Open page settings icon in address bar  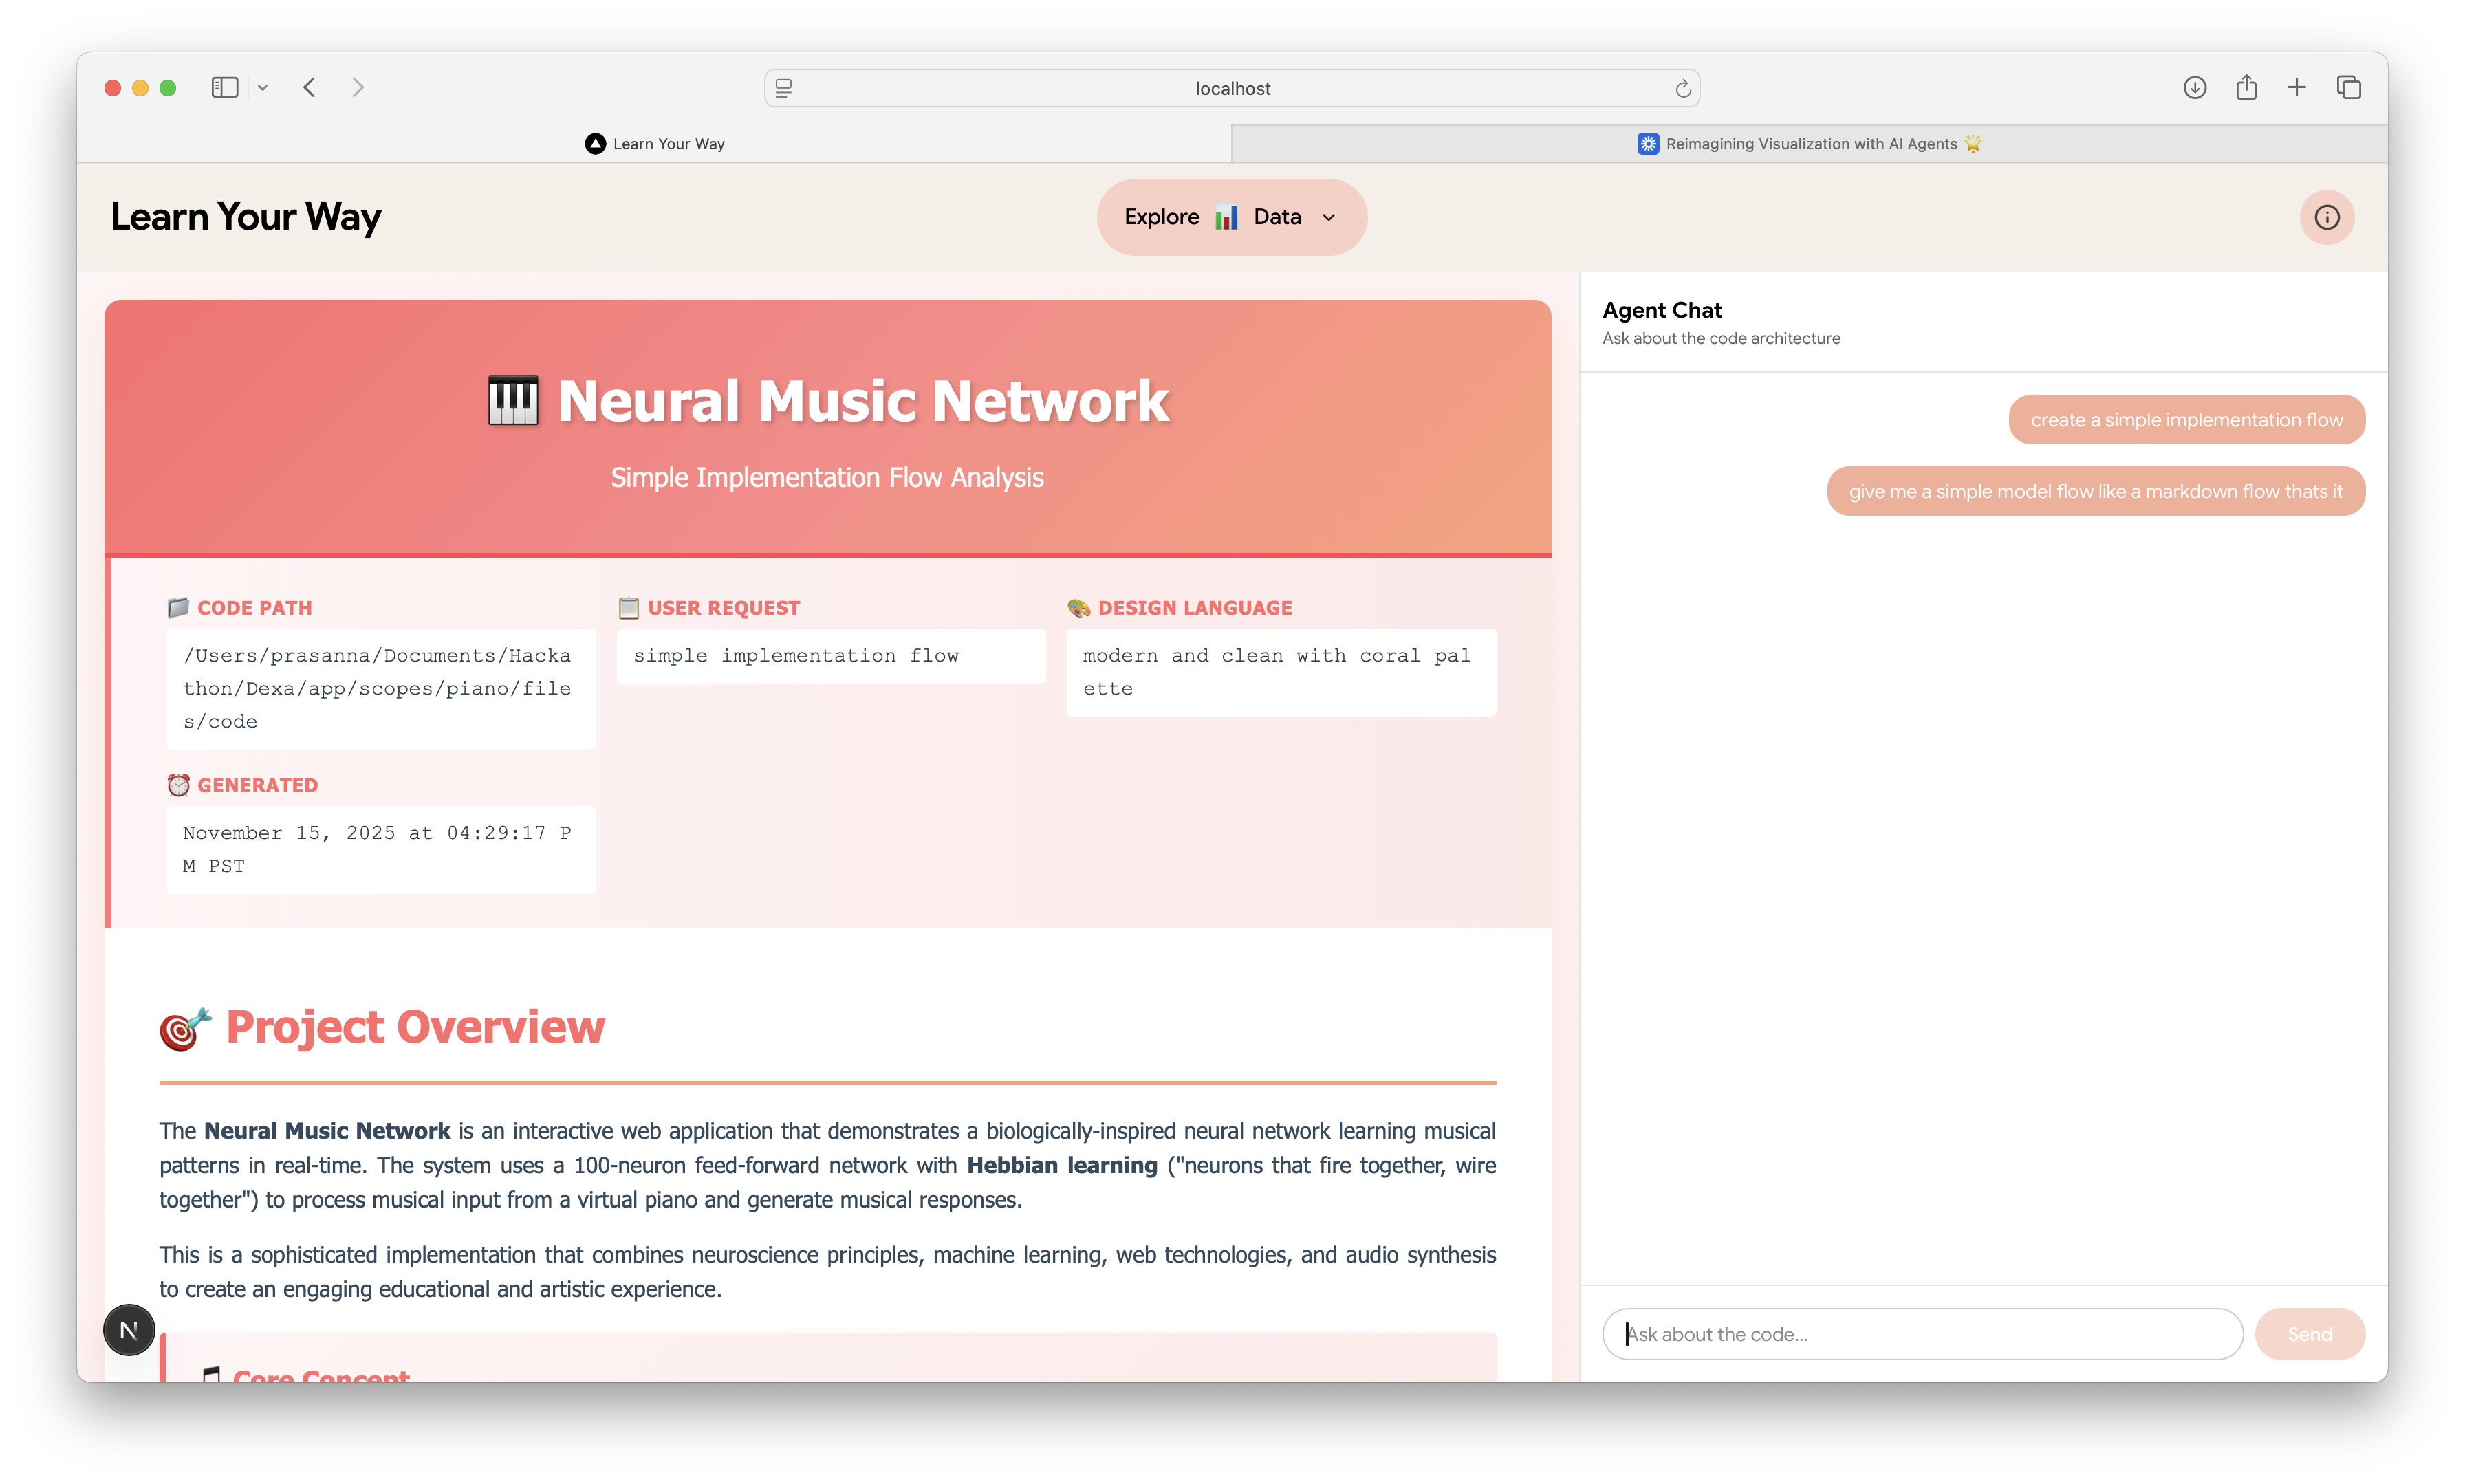(x=784, y=89)
